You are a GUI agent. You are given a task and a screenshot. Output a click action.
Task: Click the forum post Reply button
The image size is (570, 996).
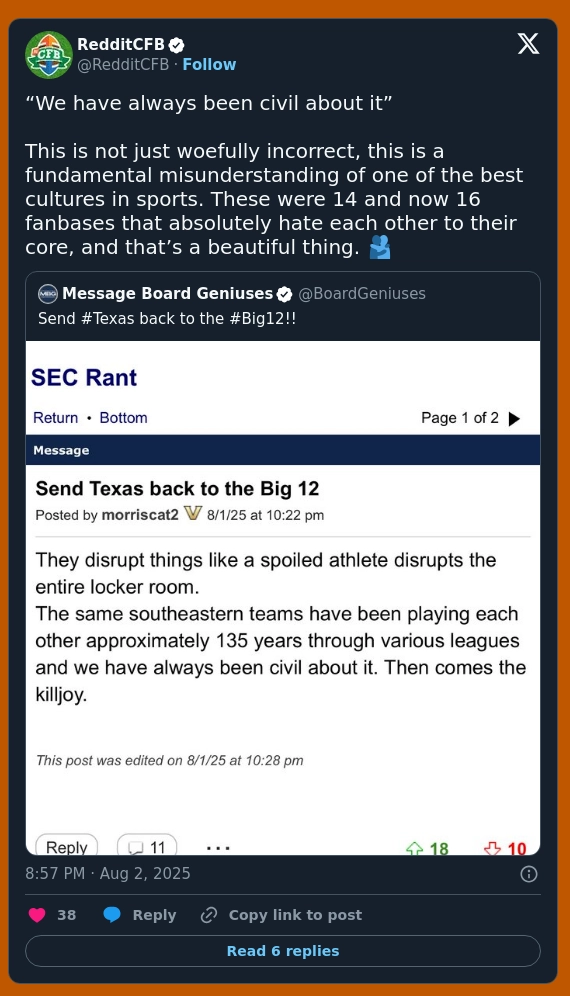[x=67, y=847]
